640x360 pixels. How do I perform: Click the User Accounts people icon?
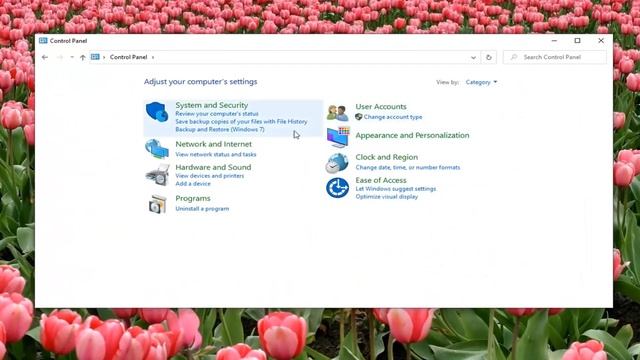338,113
